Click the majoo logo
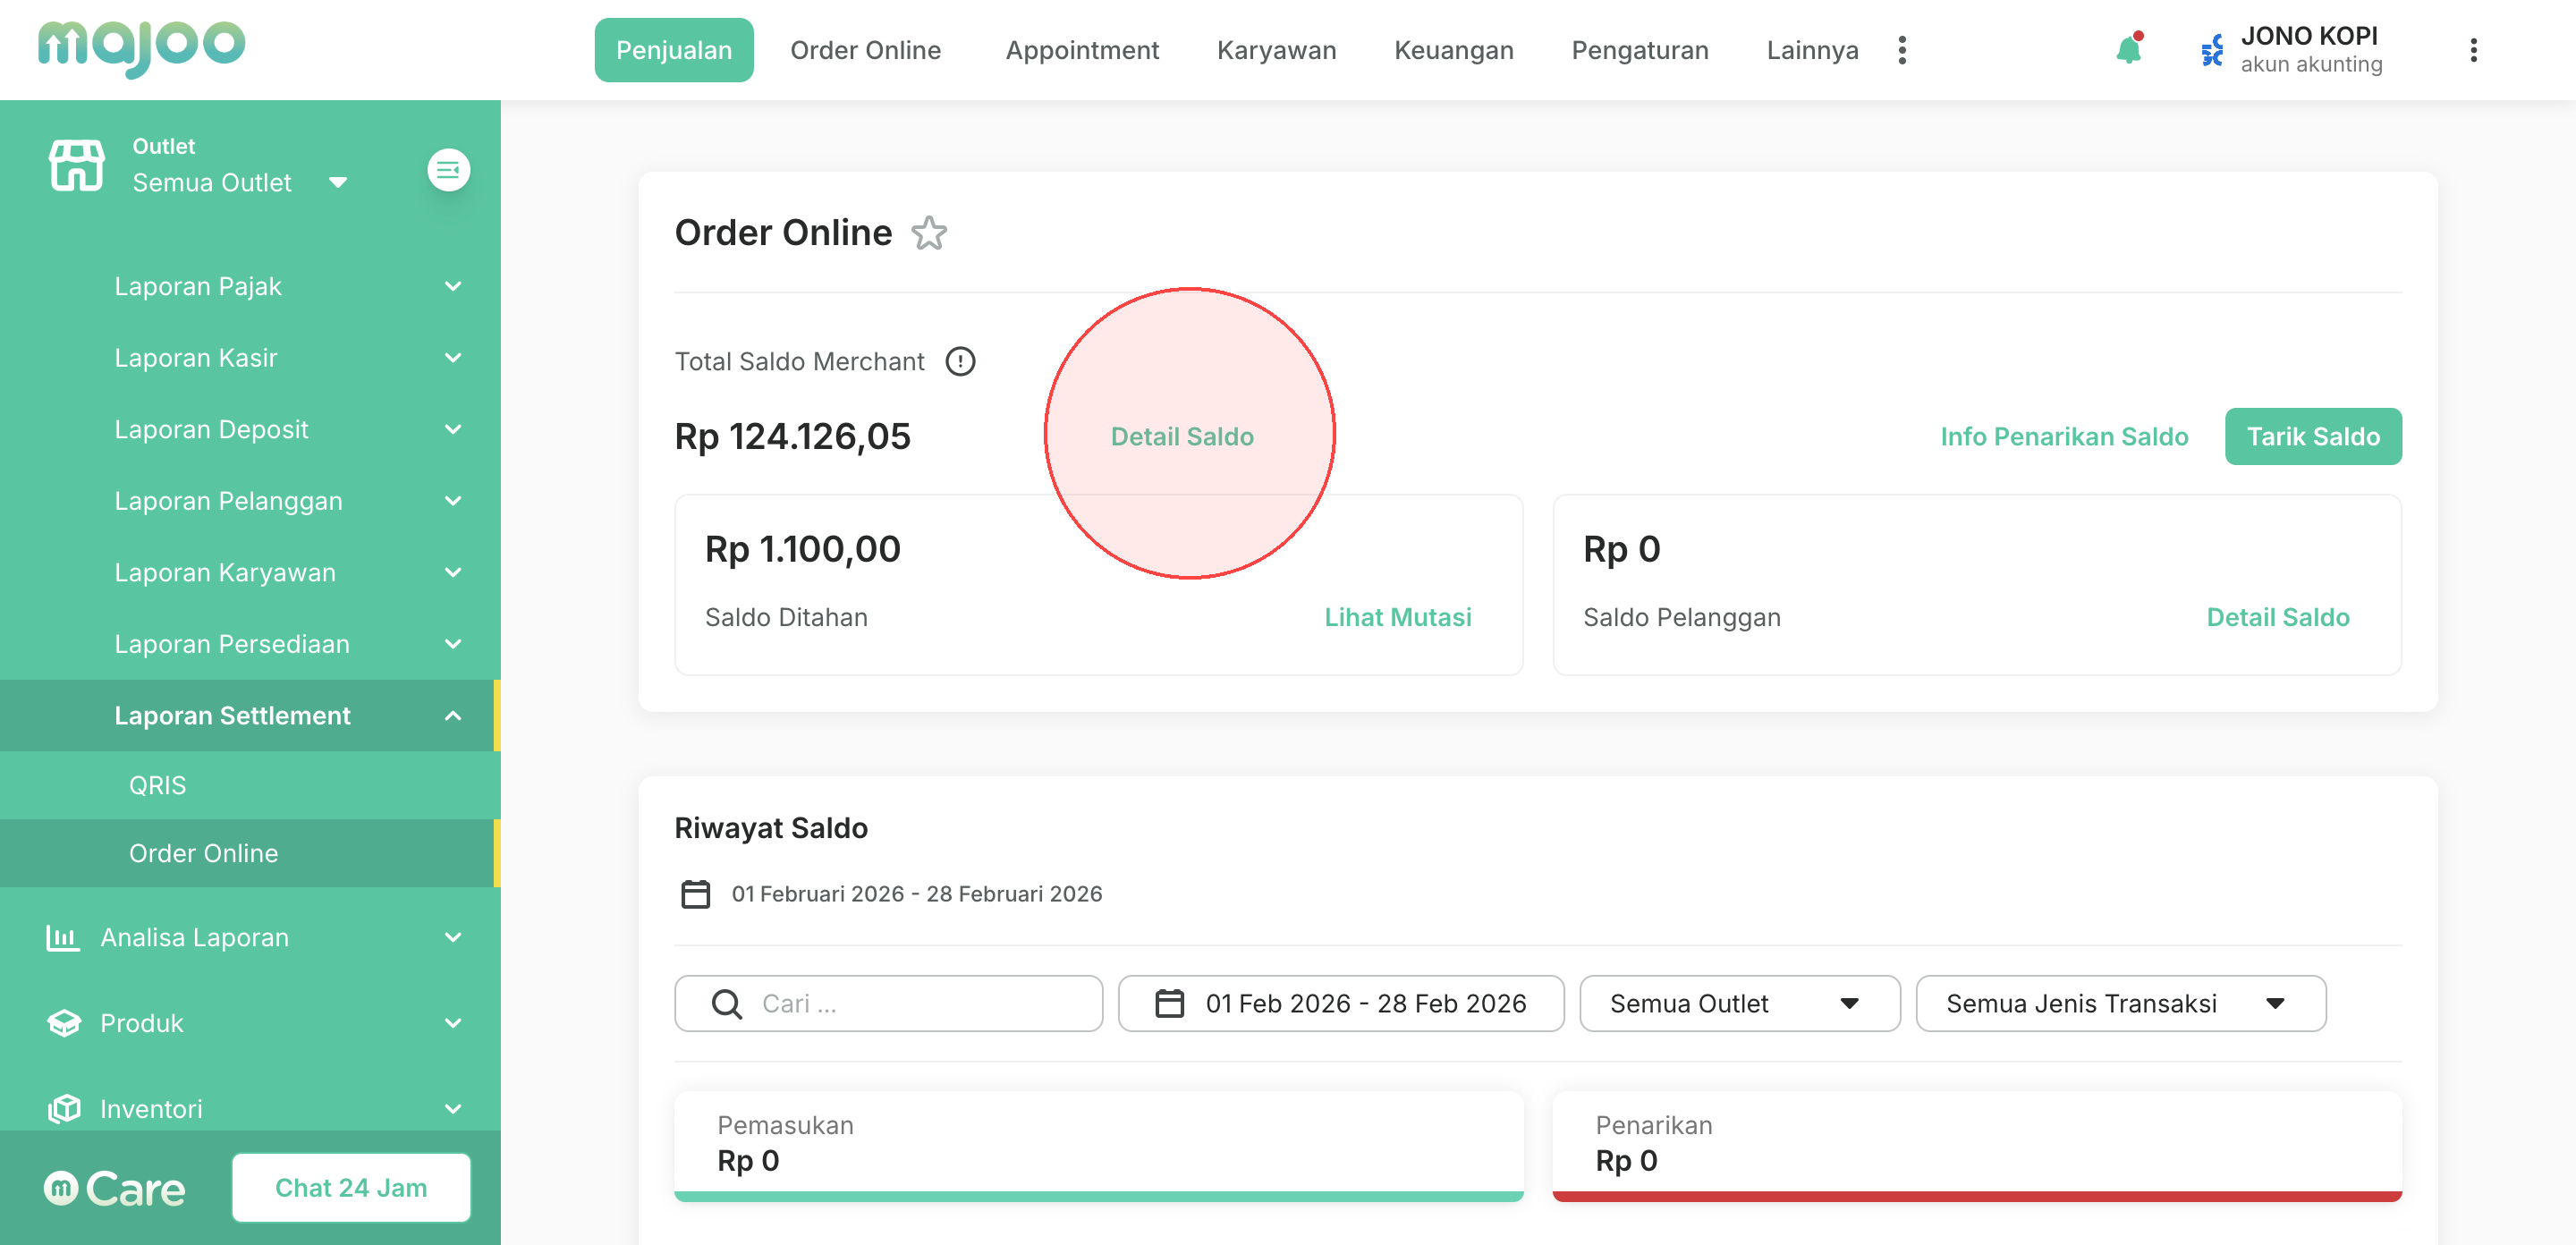 point(141,47)
